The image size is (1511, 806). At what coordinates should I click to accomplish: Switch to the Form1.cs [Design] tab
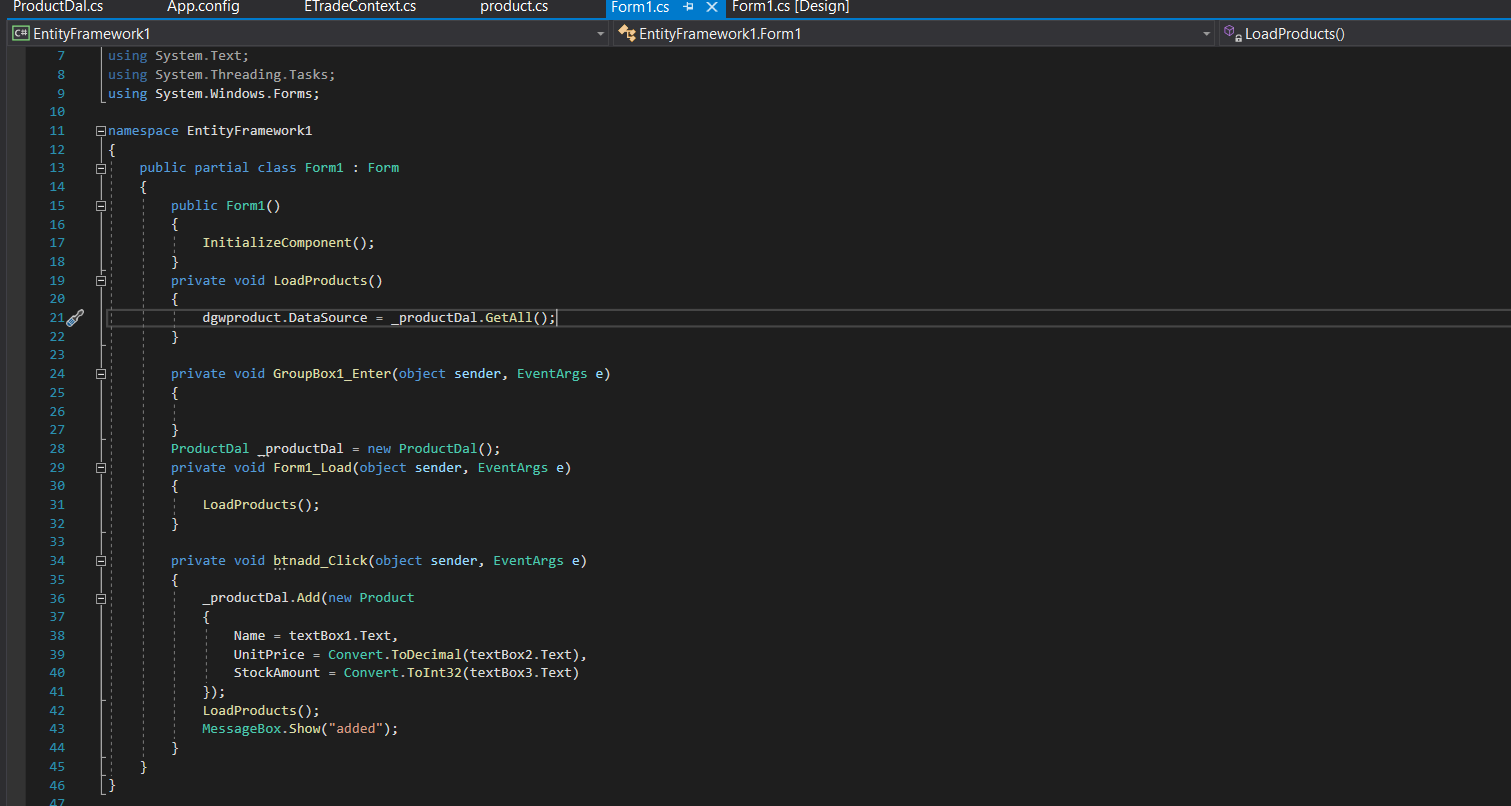790,7
